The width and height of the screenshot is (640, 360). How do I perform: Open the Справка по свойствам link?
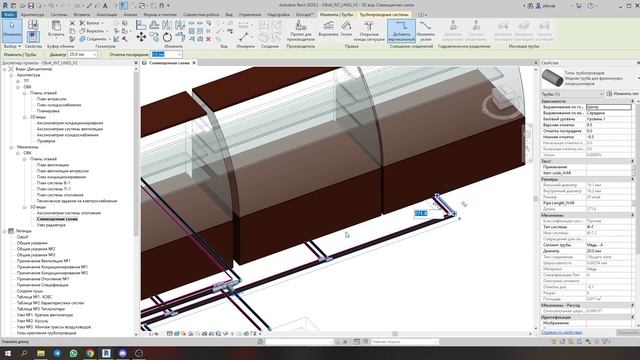tap(561, 332)
